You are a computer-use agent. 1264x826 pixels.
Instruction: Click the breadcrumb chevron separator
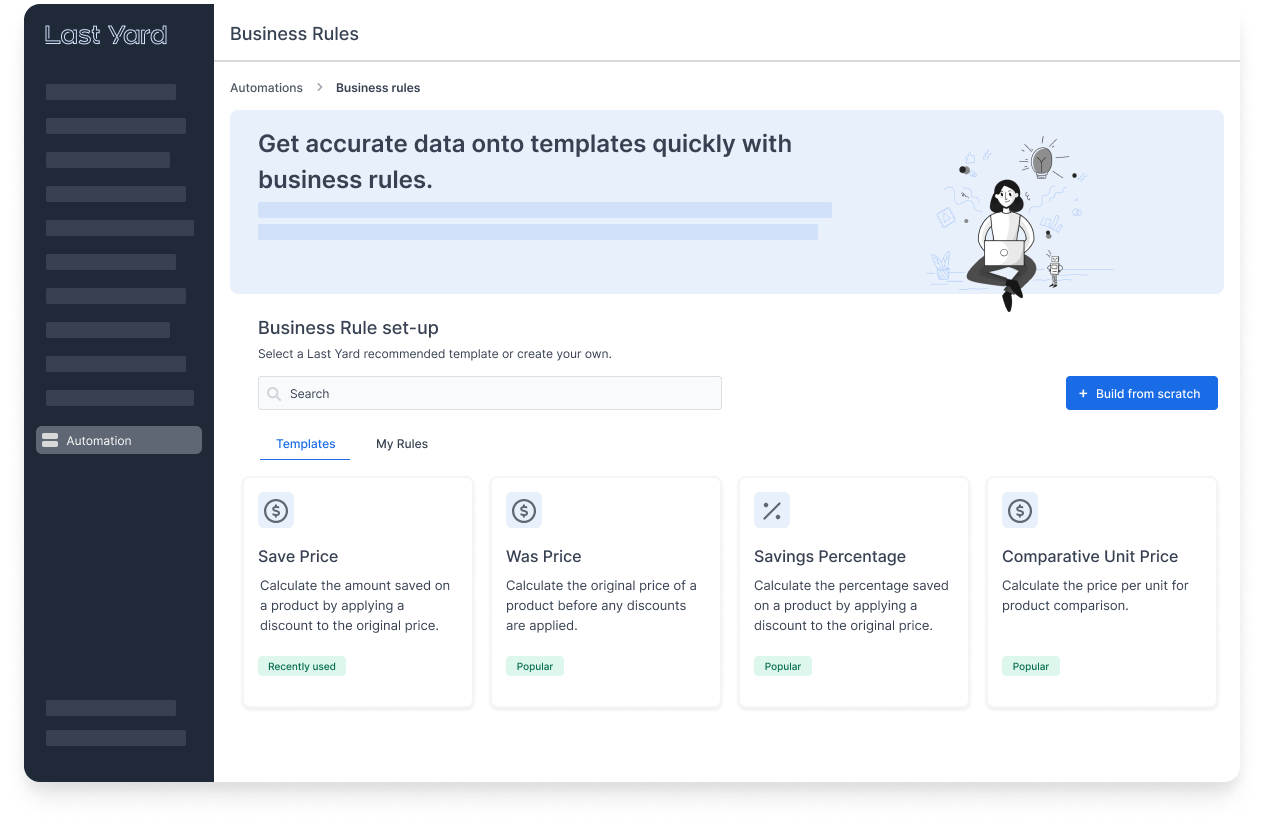pyautogui.click(x=320, y=88)
